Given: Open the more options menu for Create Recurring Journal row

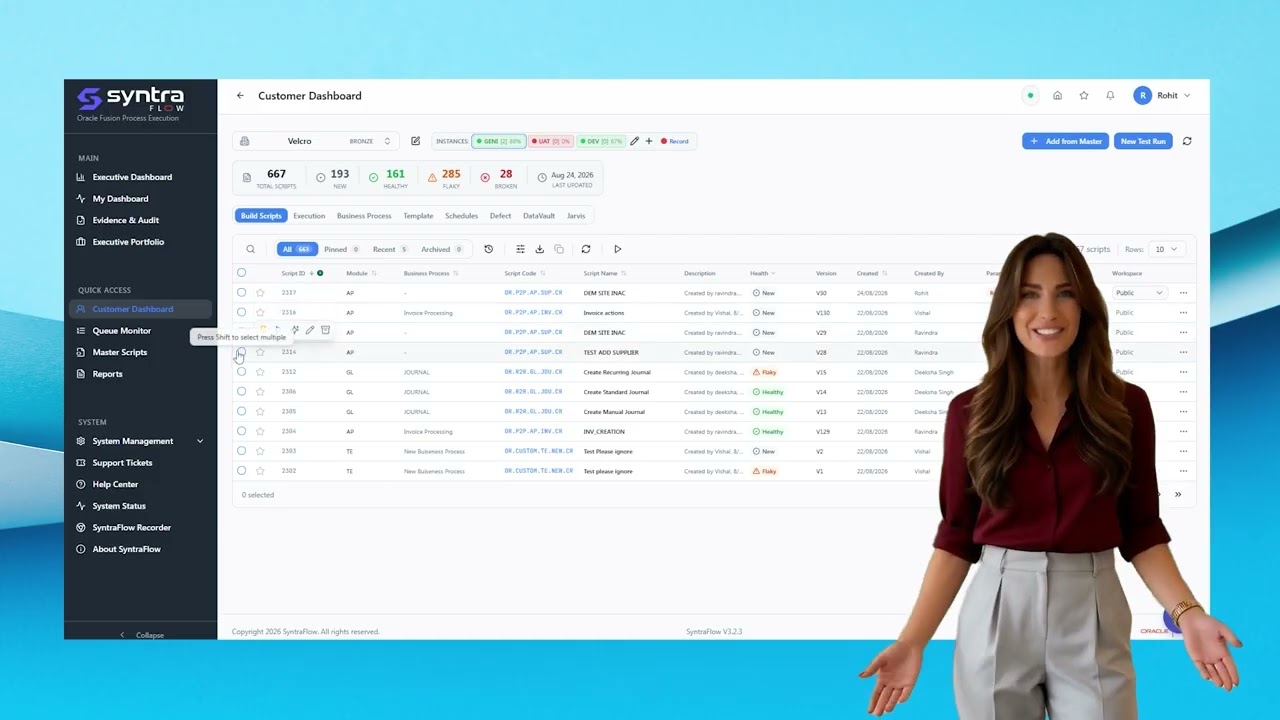Looking at the screenshot, I should [x=1183, y=372].
